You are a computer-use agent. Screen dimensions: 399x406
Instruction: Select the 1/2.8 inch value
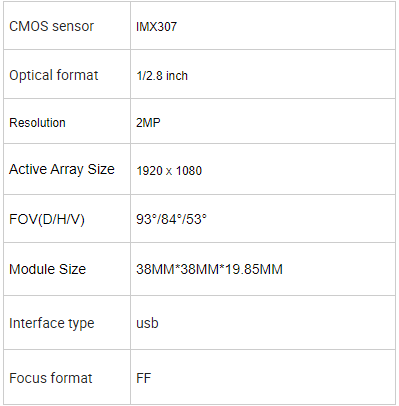pyautogui.click(x=162, y=76)
